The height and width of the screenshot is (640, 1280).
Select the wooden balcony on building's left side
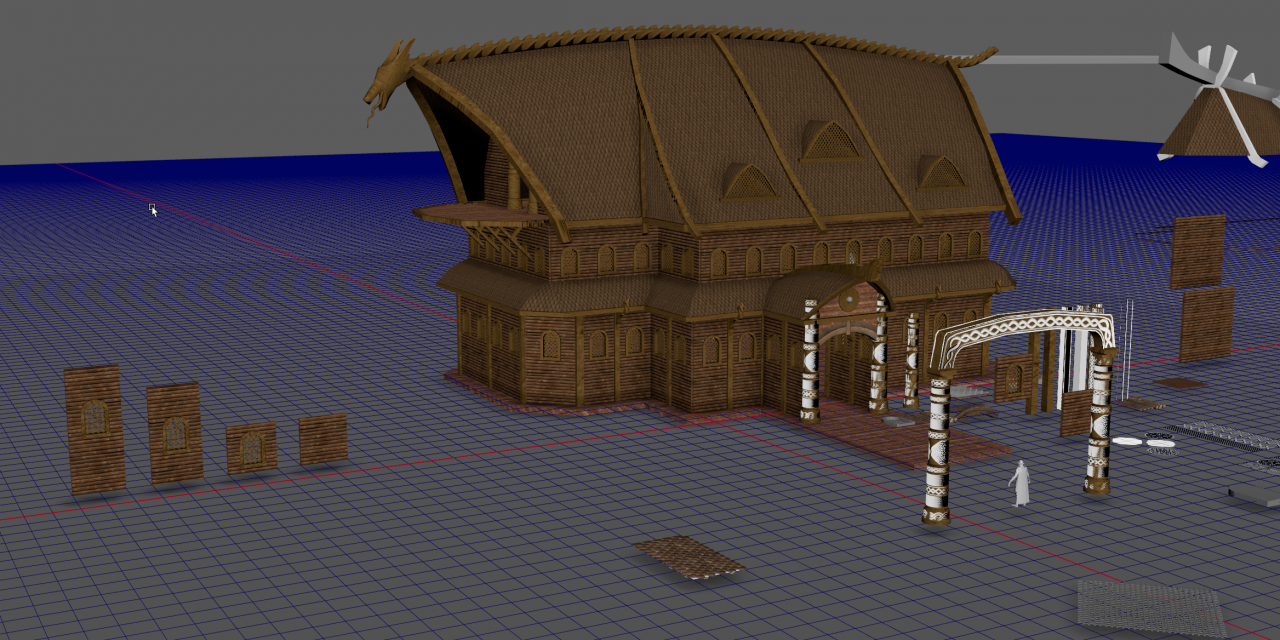[x=482, y=214]
